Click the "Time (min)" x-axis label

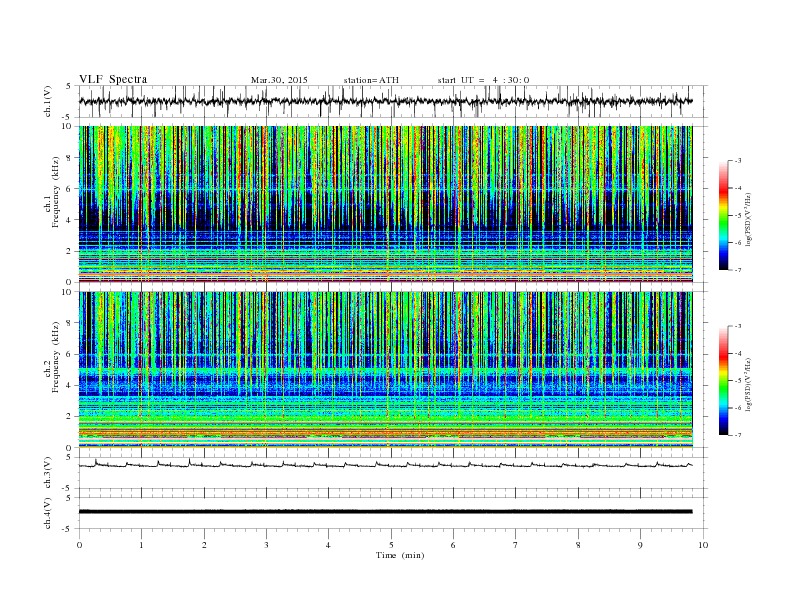(x=400, y=555)
